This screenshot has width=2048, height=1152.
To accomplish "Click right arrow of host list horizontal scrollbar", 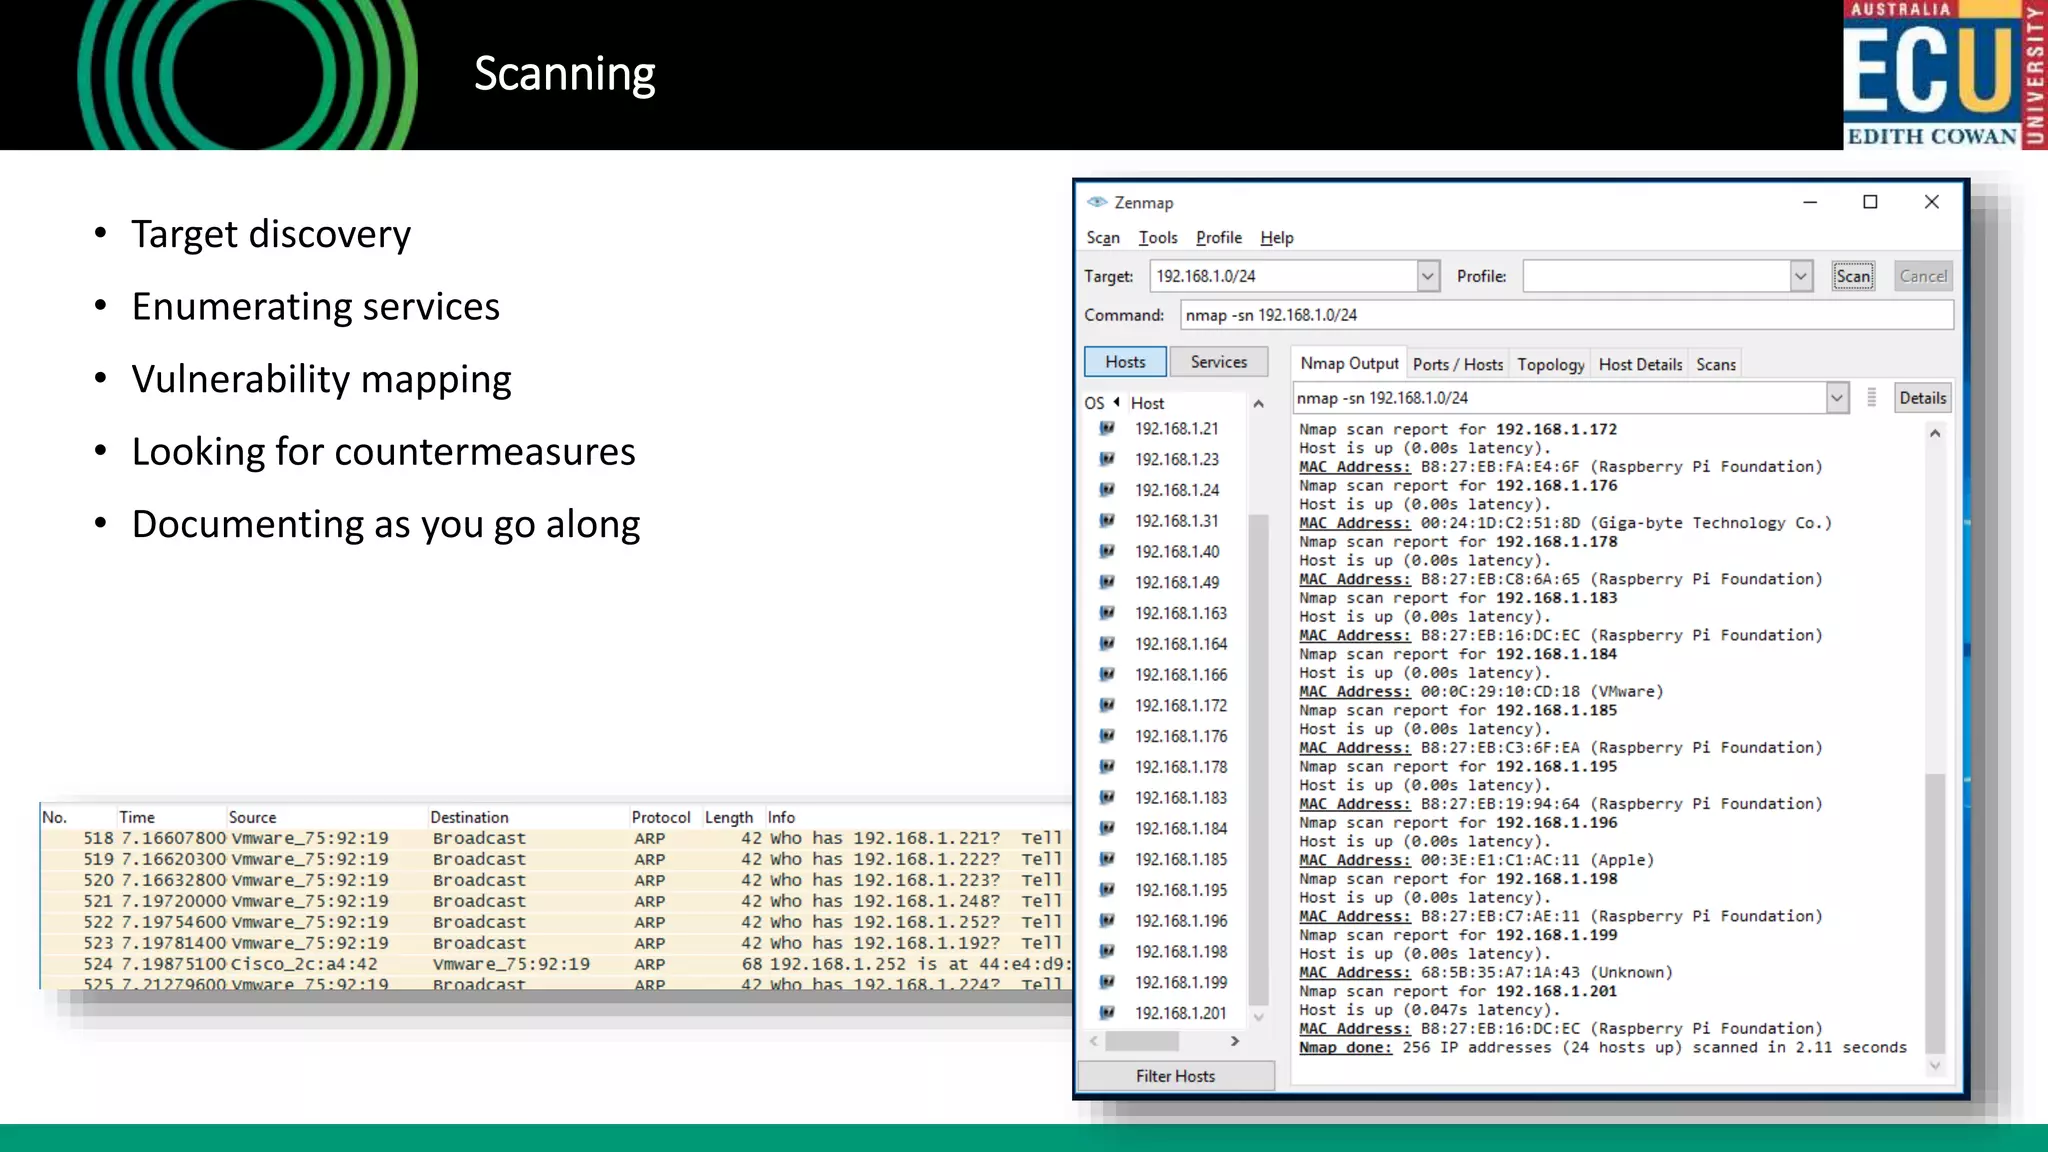I will (1235, 1041).
